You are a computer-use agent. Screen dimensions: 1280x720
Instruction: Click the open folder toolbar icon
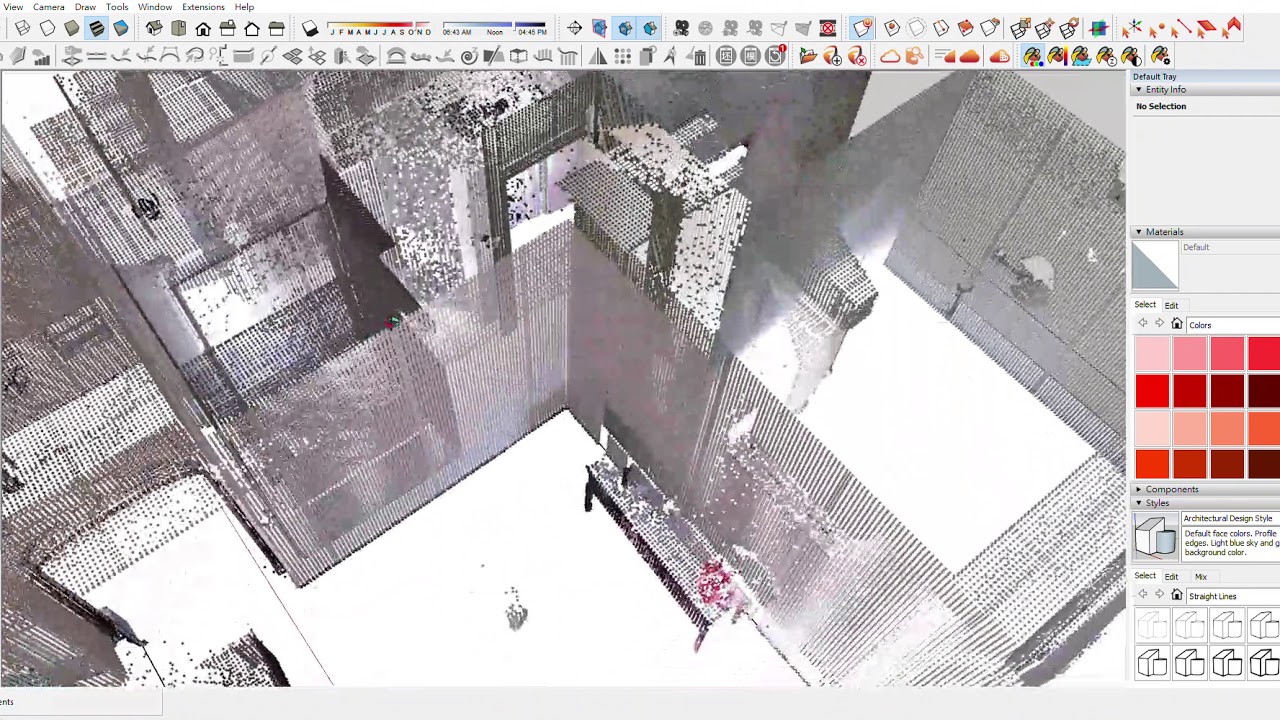click(808, 57)
